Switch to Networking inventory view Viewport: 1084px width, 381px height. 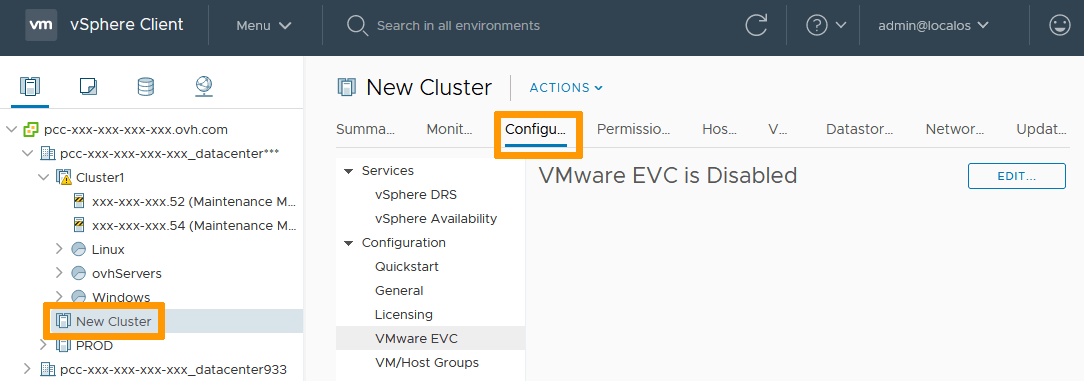tap(204, 86)
